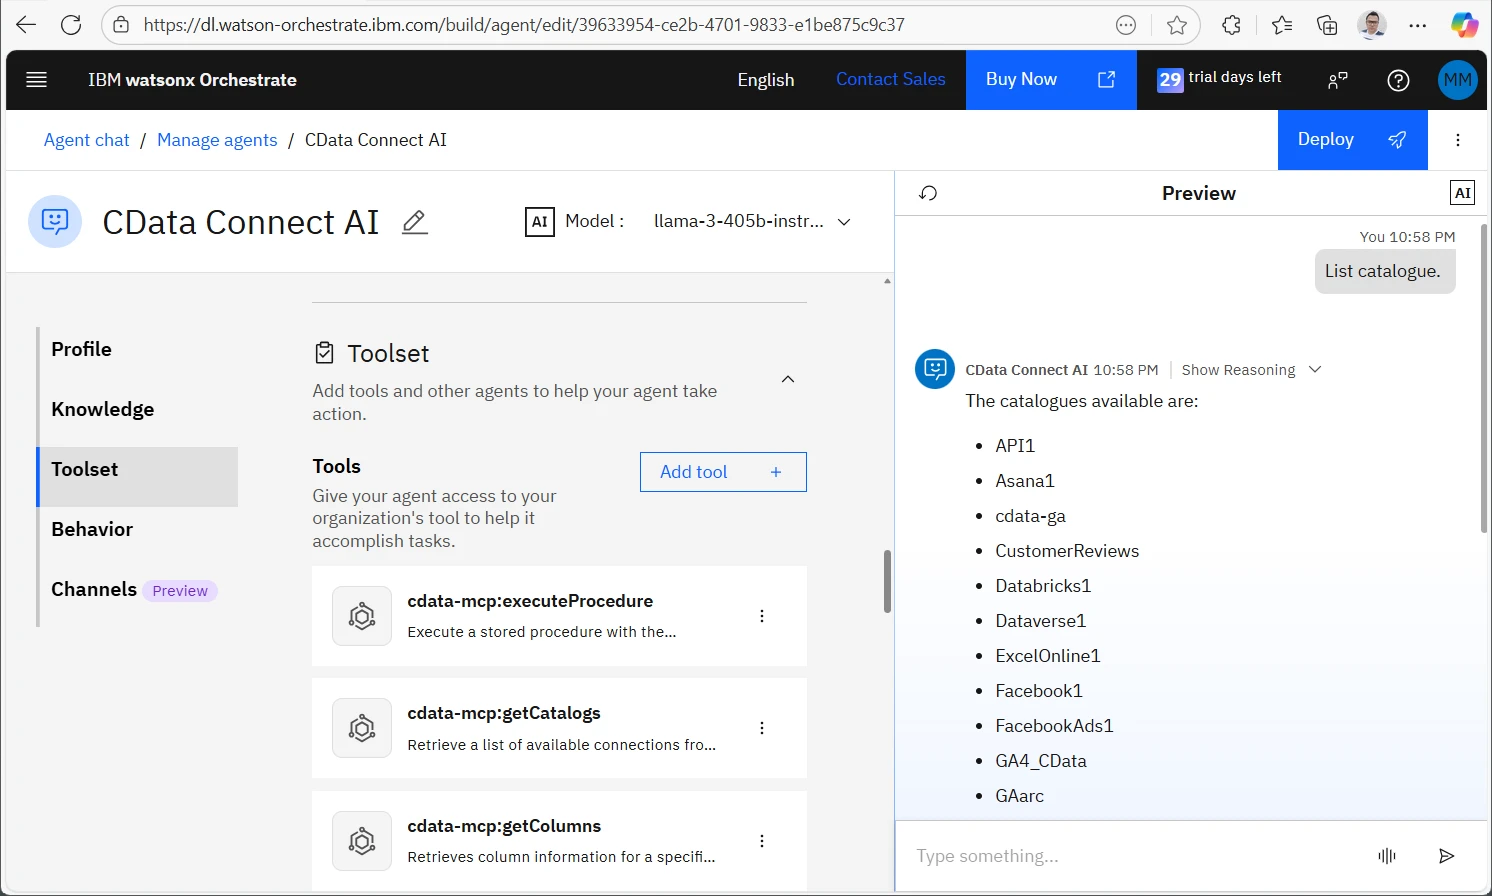Switch to the Behavior section
Viewport: 1492px width, 896px height.
[92, 529]
